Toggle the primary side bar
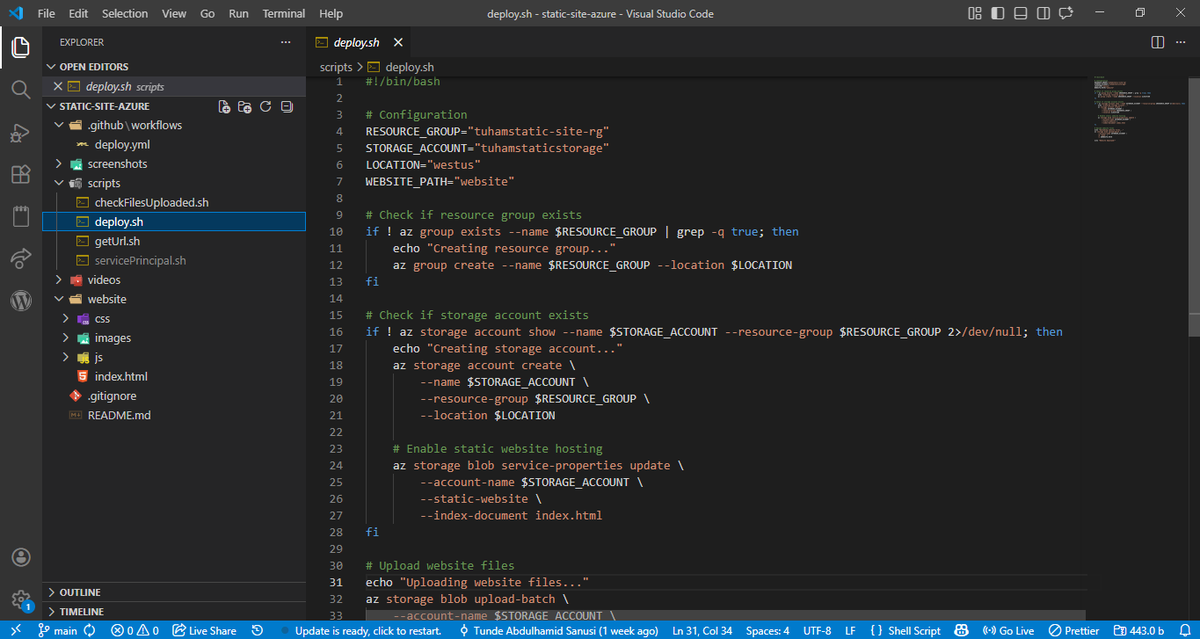1200x639 pixels. 998,13
